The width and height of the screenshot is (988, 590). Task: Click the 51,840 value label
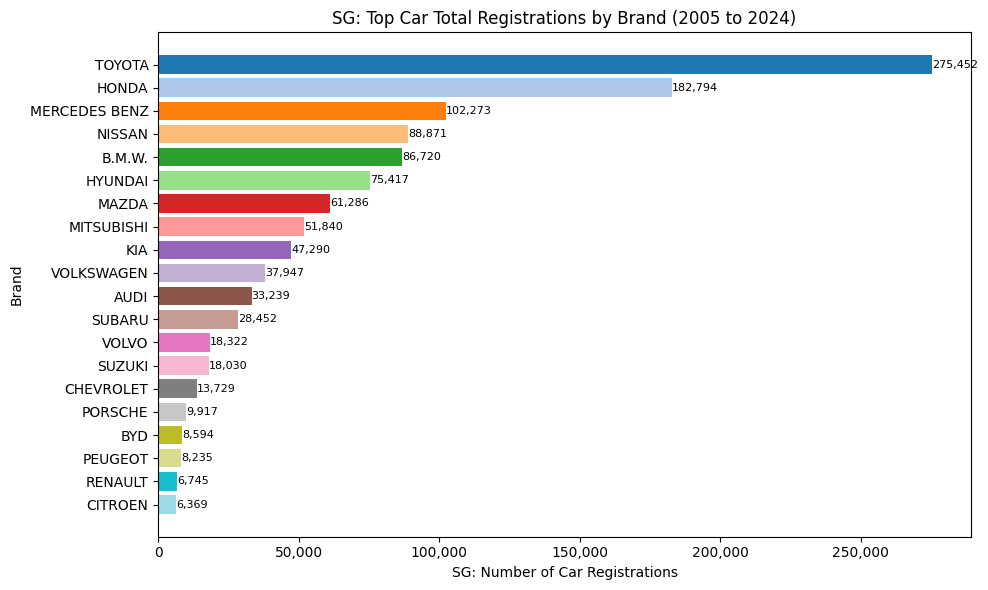pyautogui.click(x=324, y=226)
